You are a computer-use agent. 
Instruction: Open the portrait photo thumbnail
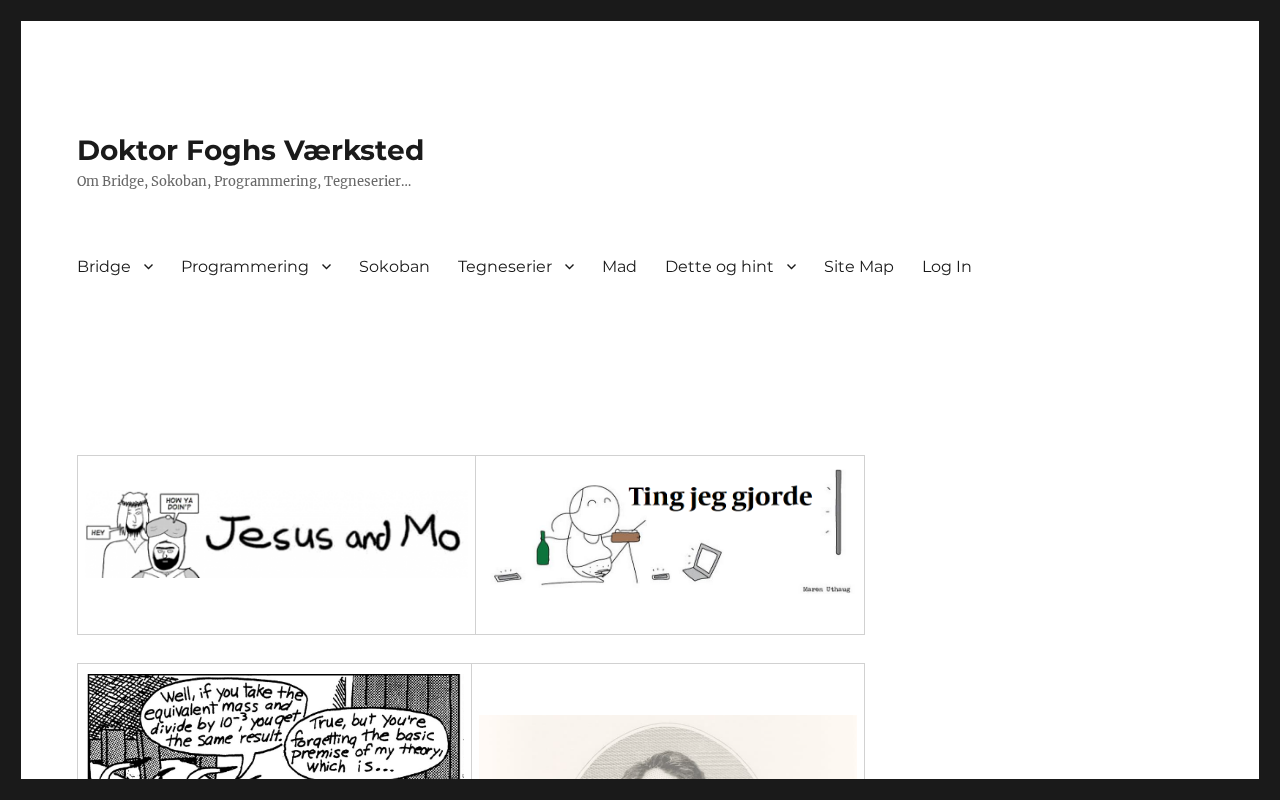[x=668, y=747]
